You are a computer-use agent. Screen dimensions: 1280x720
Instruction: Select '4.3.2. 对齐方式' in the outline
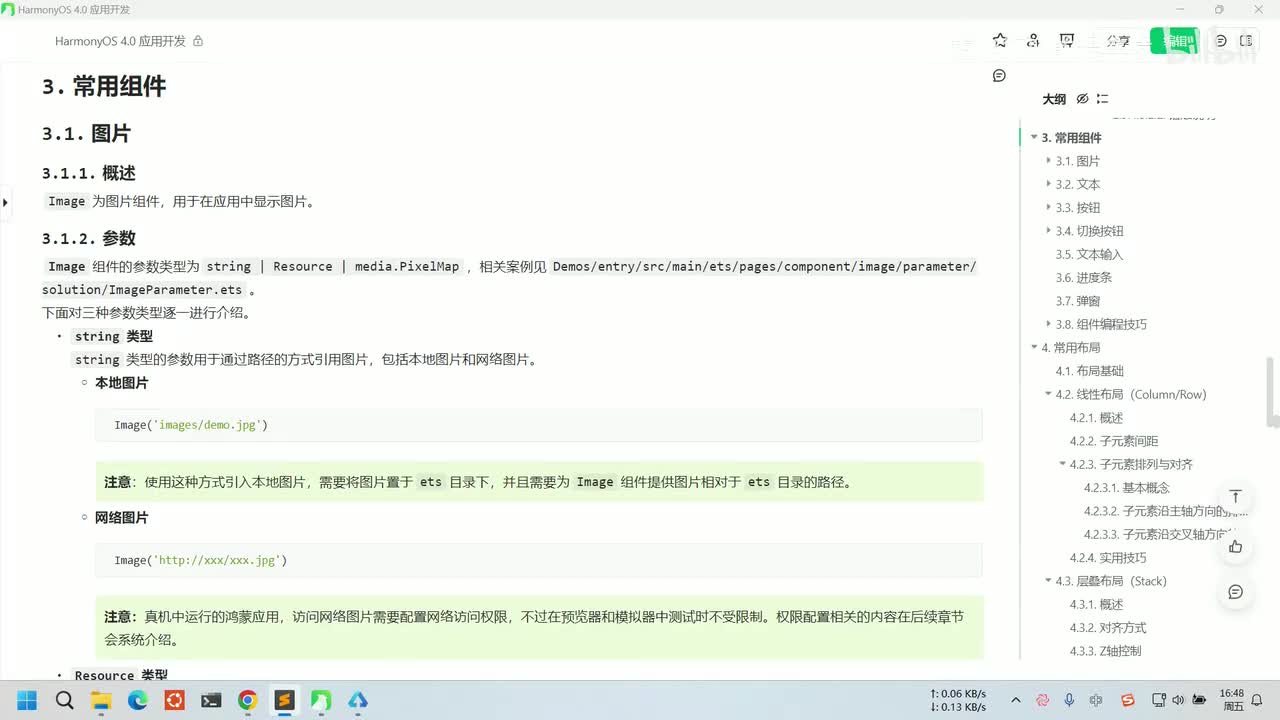[1108, 628]
